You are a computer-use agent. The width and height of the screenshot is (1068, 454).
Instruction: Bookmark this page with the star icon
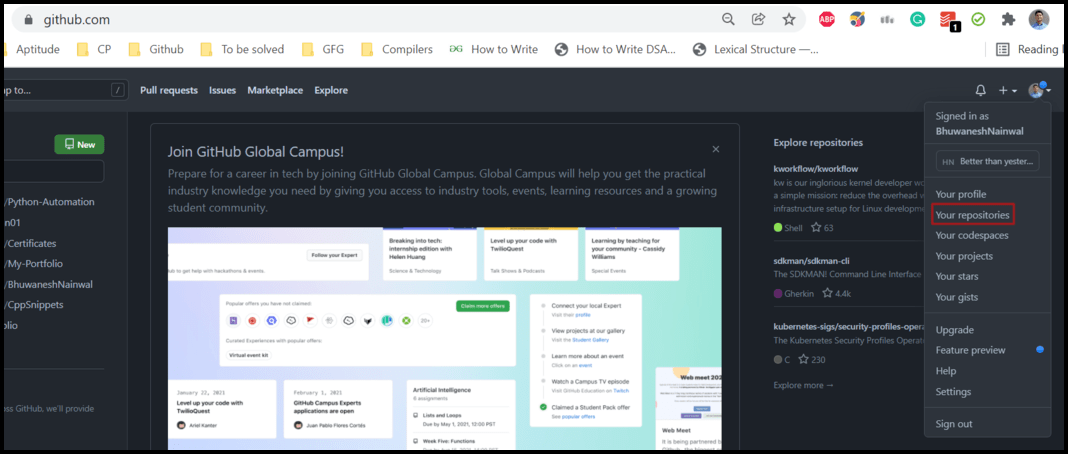coord(789,20)
